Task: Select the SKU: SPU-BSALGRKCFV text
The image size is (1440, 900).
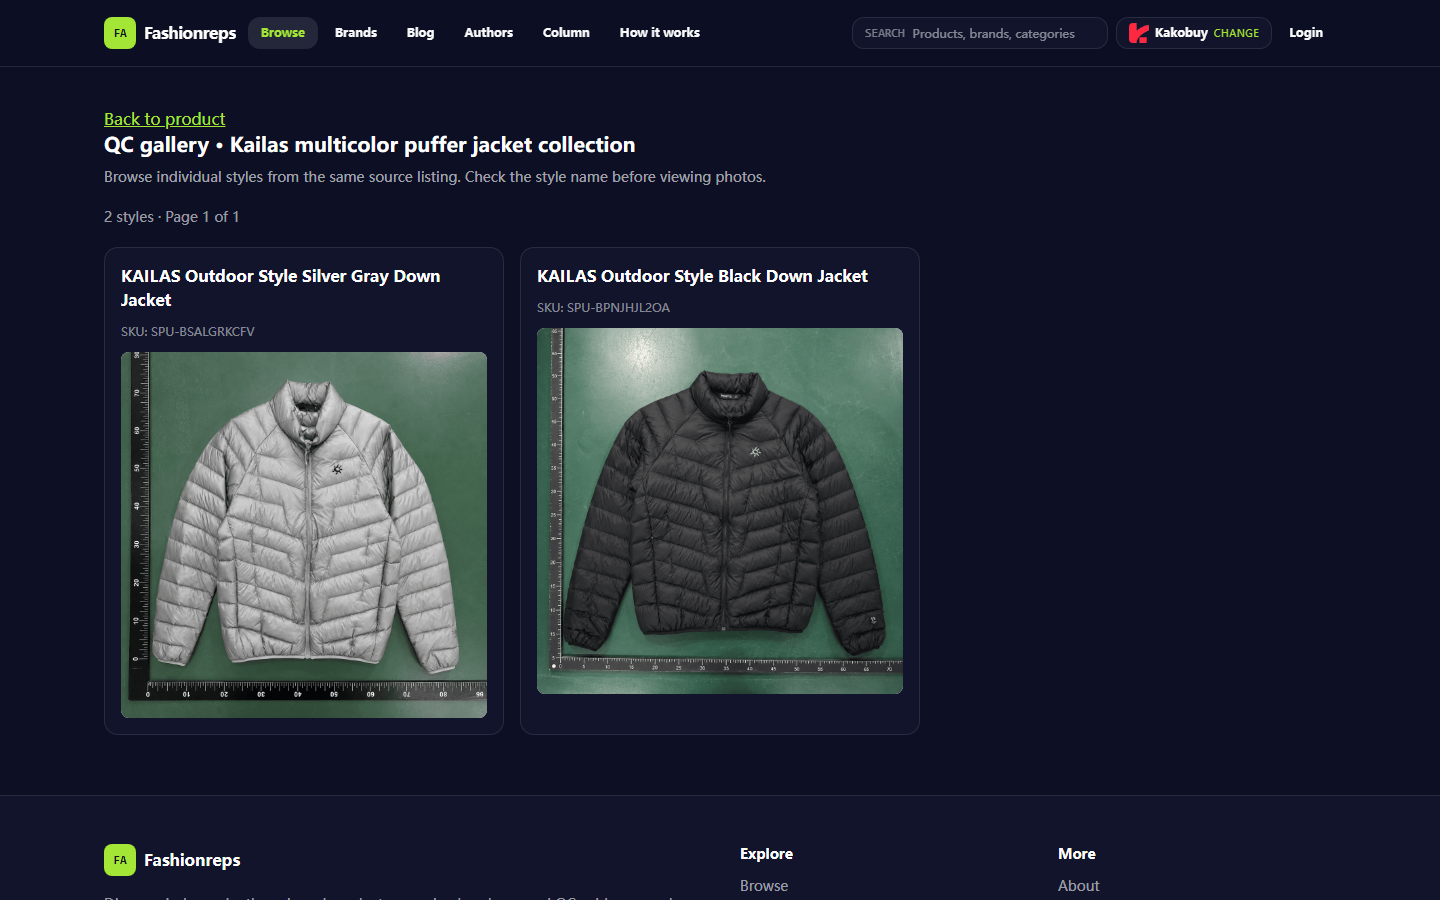Action: (x=188, y=331)
